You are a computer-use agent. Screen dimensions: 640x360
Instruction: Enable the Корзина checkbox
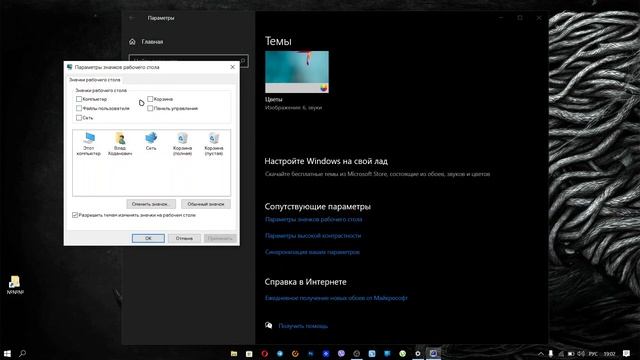point(150,99)
